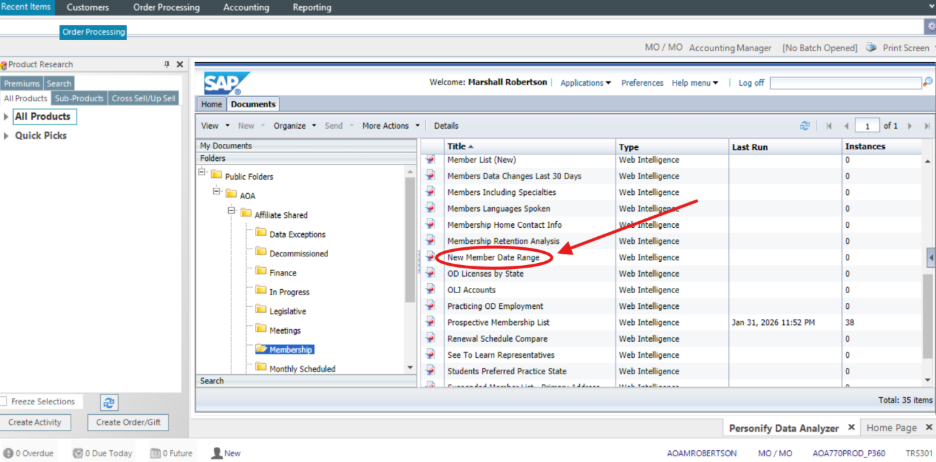Click the page number input field
The image size is (936, 462).
[867, 126]
